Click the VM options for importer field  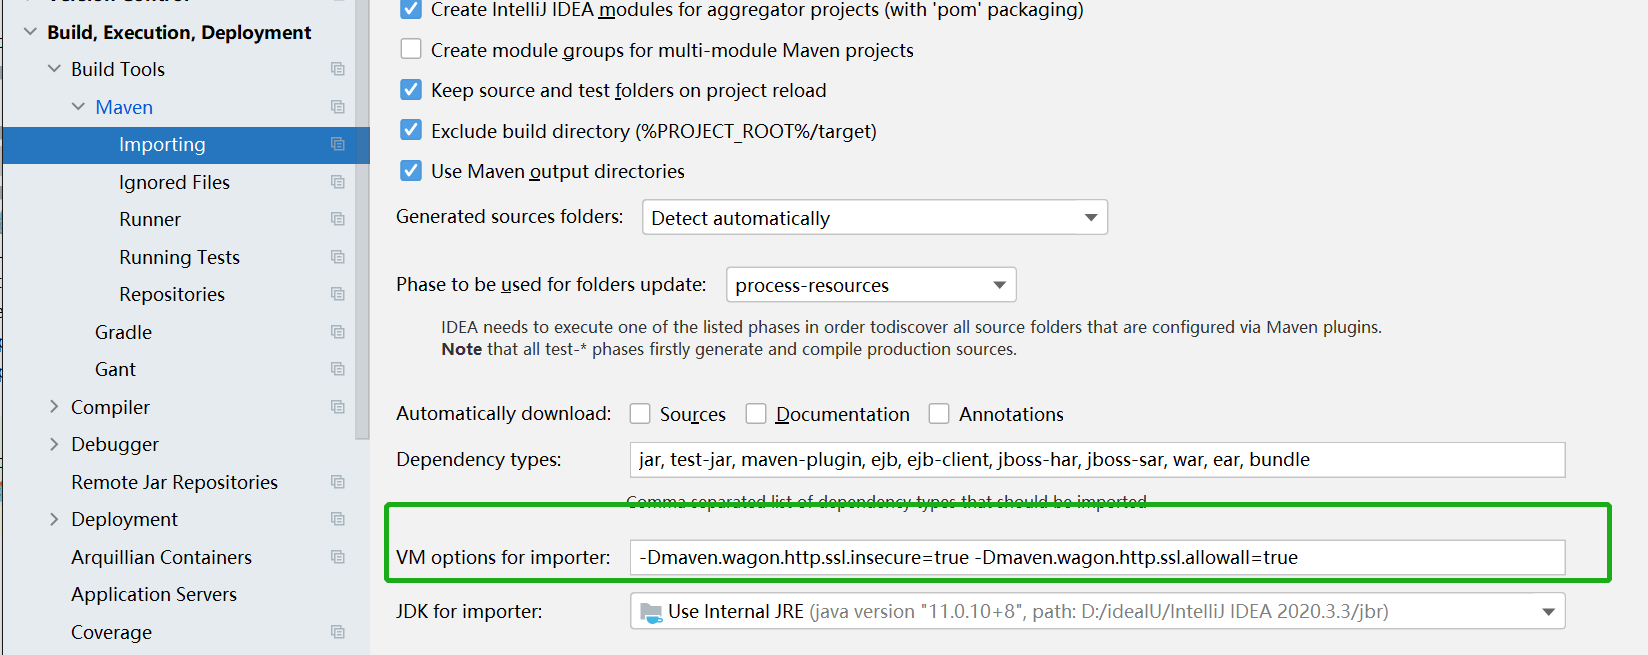(1096, 558)
